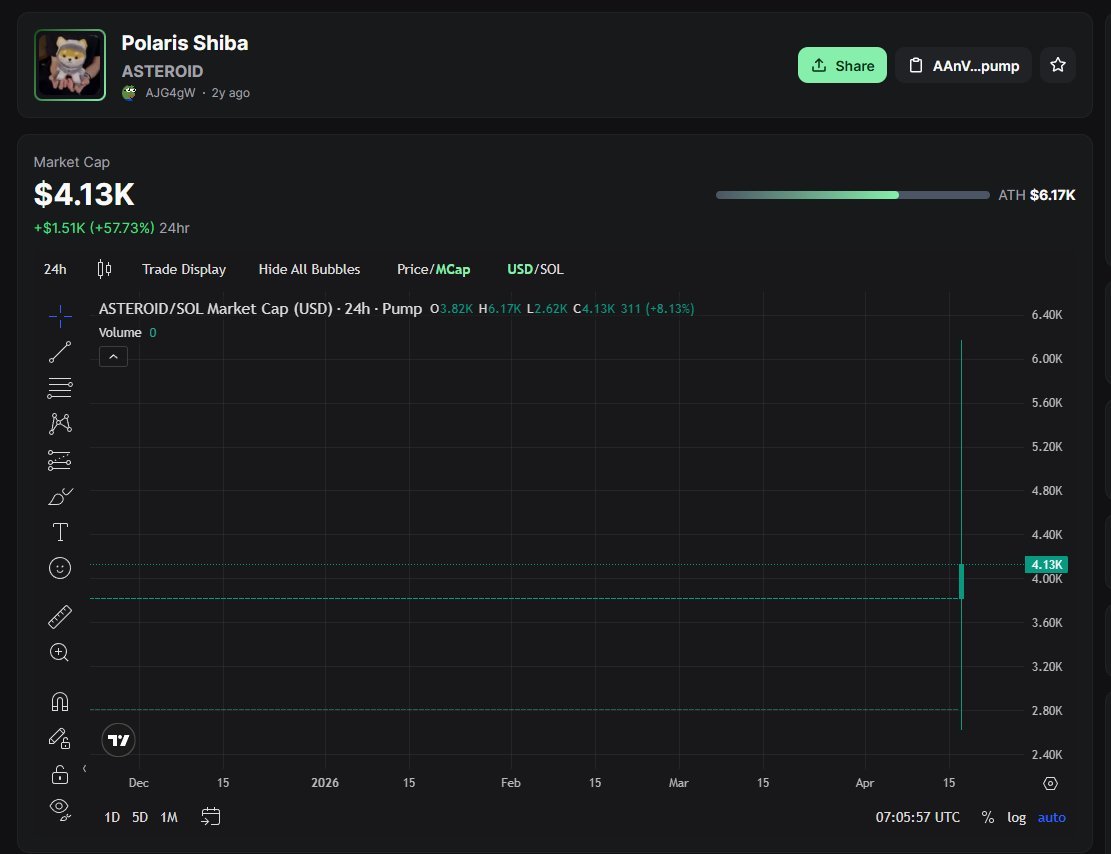
Task: Click the 2026 label on time axis
Action: [325, 782]
